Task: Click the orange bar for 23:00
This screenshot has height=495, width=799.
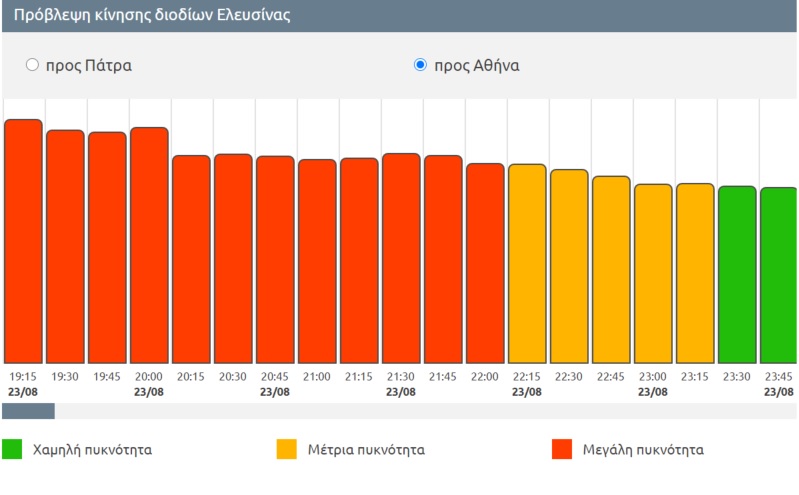Action: point(653,273)
